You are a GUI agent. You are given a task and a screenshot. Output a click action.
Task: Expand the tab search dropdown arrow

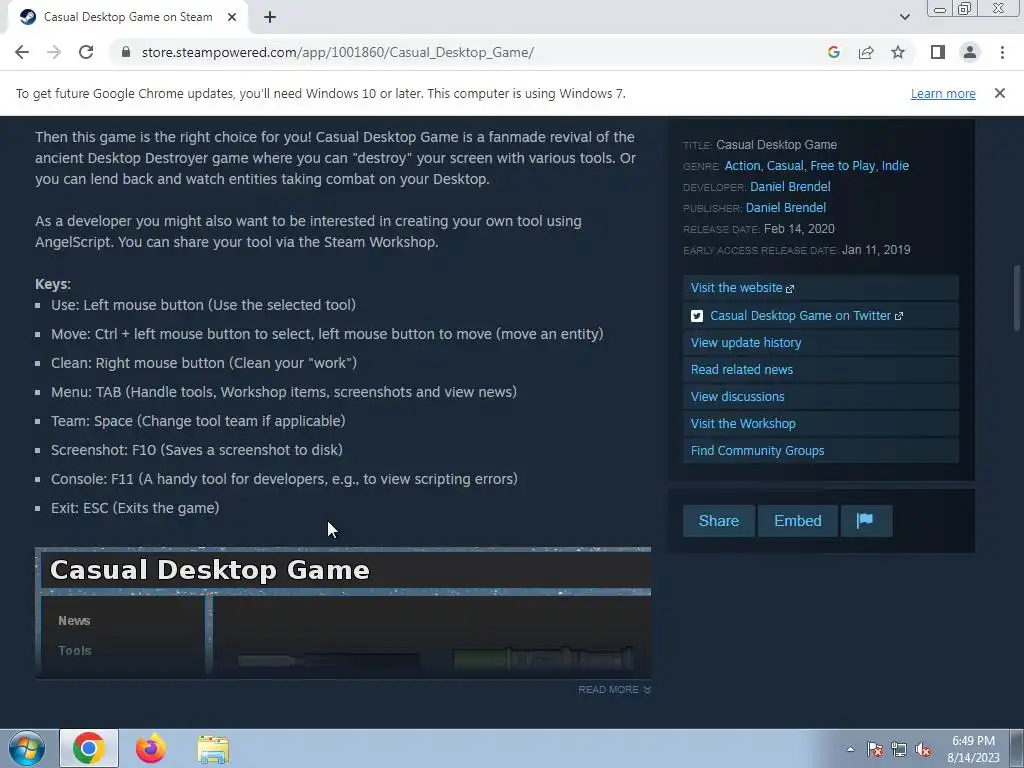pos(904,17)
